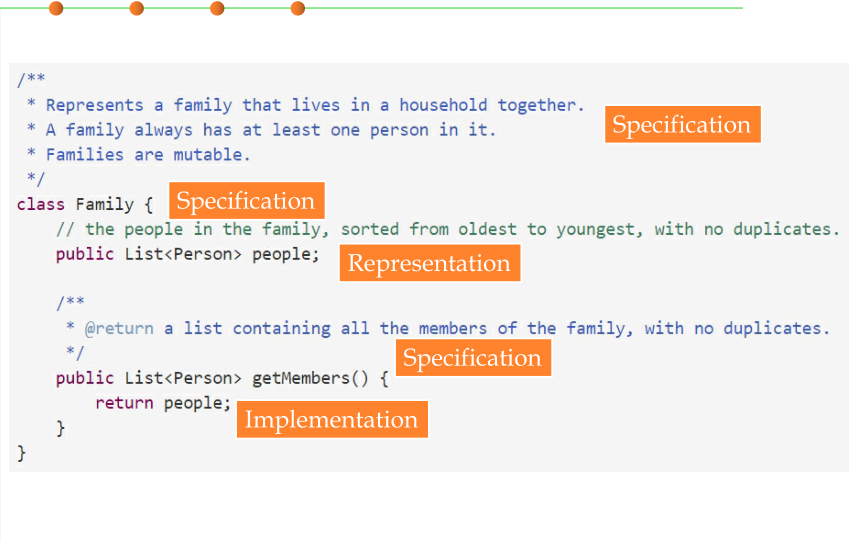This screenshot has width=856, height=541.
Task: Click the getMembers() method signature
Action: tap(222, 378)
